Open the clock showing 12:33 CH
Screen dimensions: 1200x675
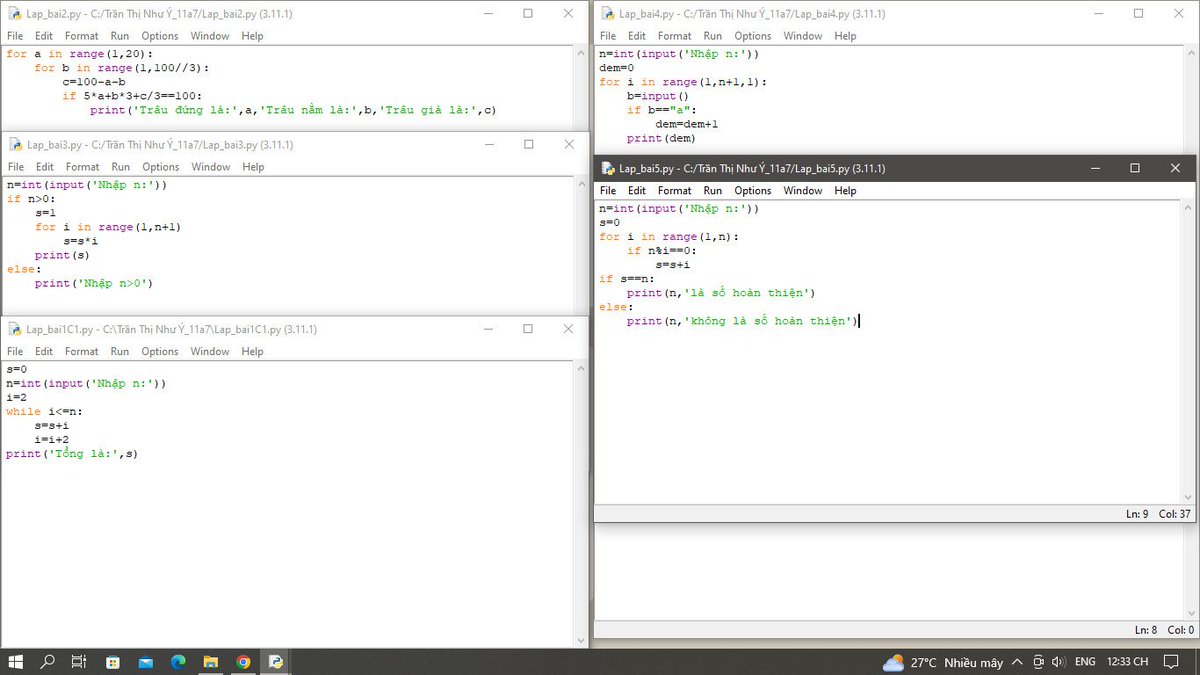click(x=1128, y=662)
